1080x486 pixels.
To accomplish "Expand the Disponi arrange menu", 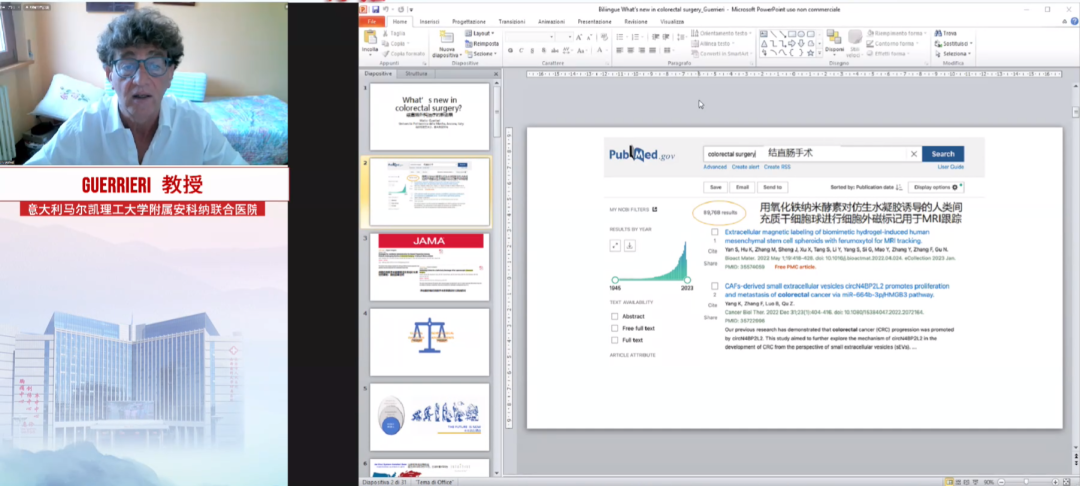I will point(834,44).
